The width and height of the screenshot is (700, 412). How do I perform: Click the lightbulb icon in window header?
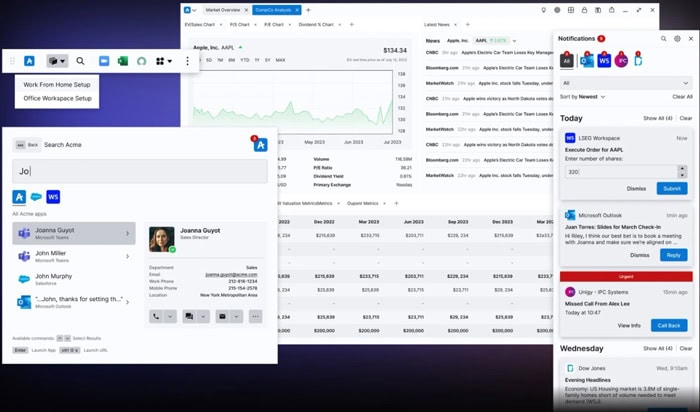(x=543, y=10)
